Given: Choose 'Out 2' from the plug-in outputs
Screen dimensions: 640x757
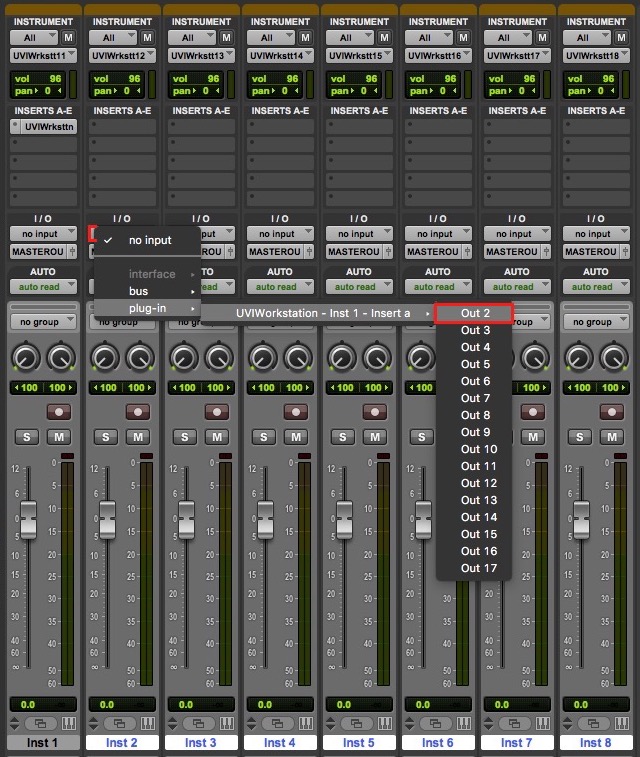Looking at the screenshot, I should (473, 313).
